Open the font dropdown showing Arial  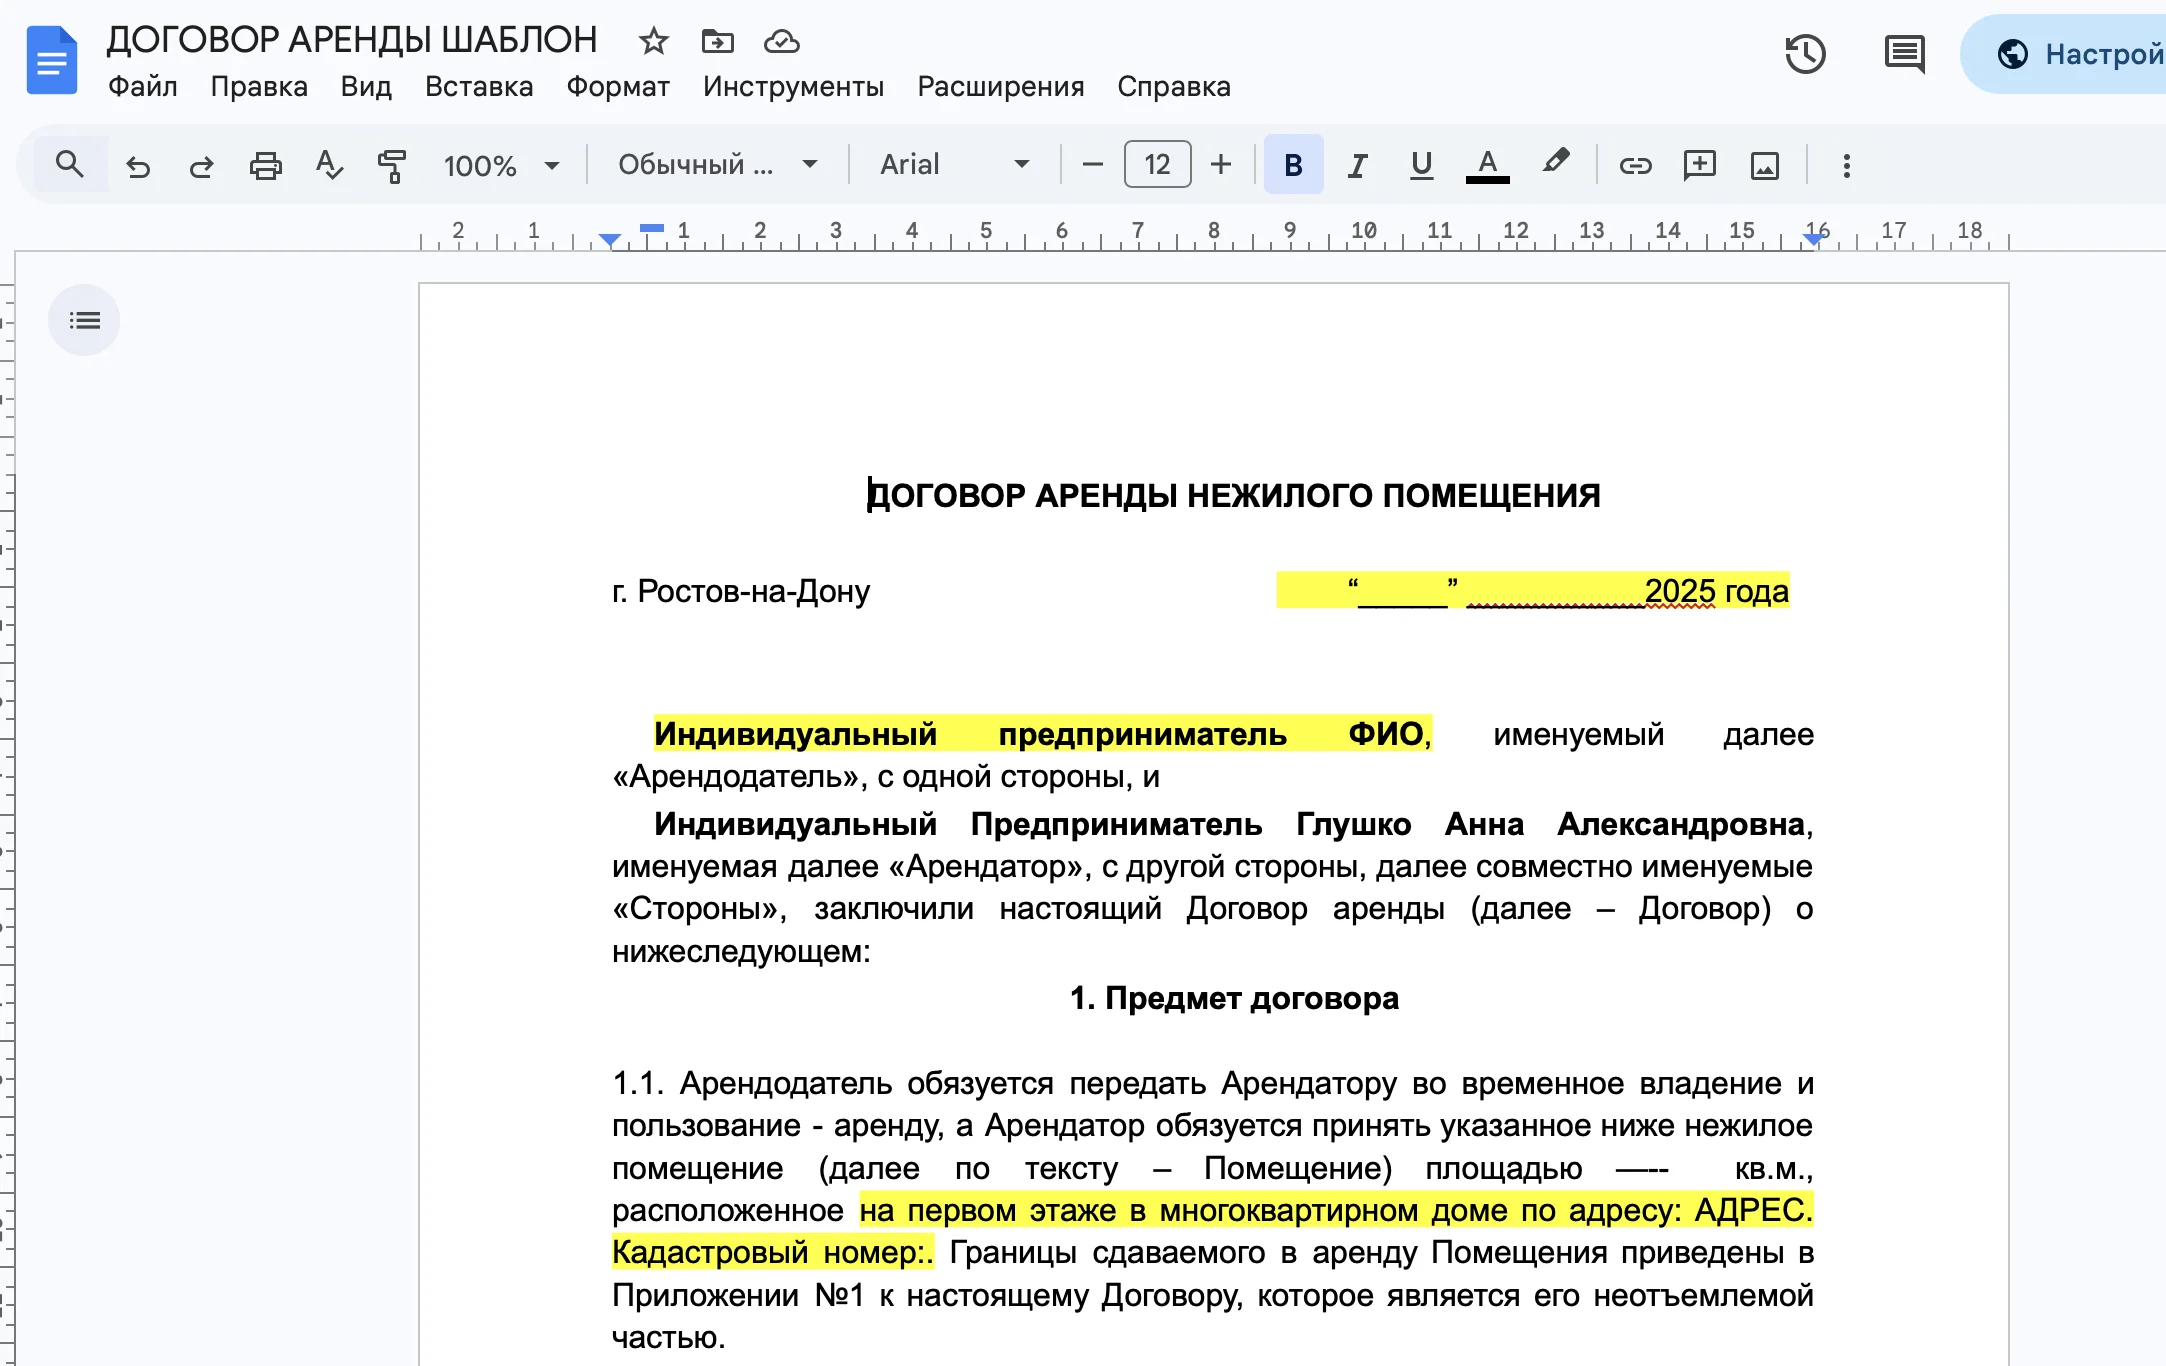pyautogui.click(x=950, y=164)
